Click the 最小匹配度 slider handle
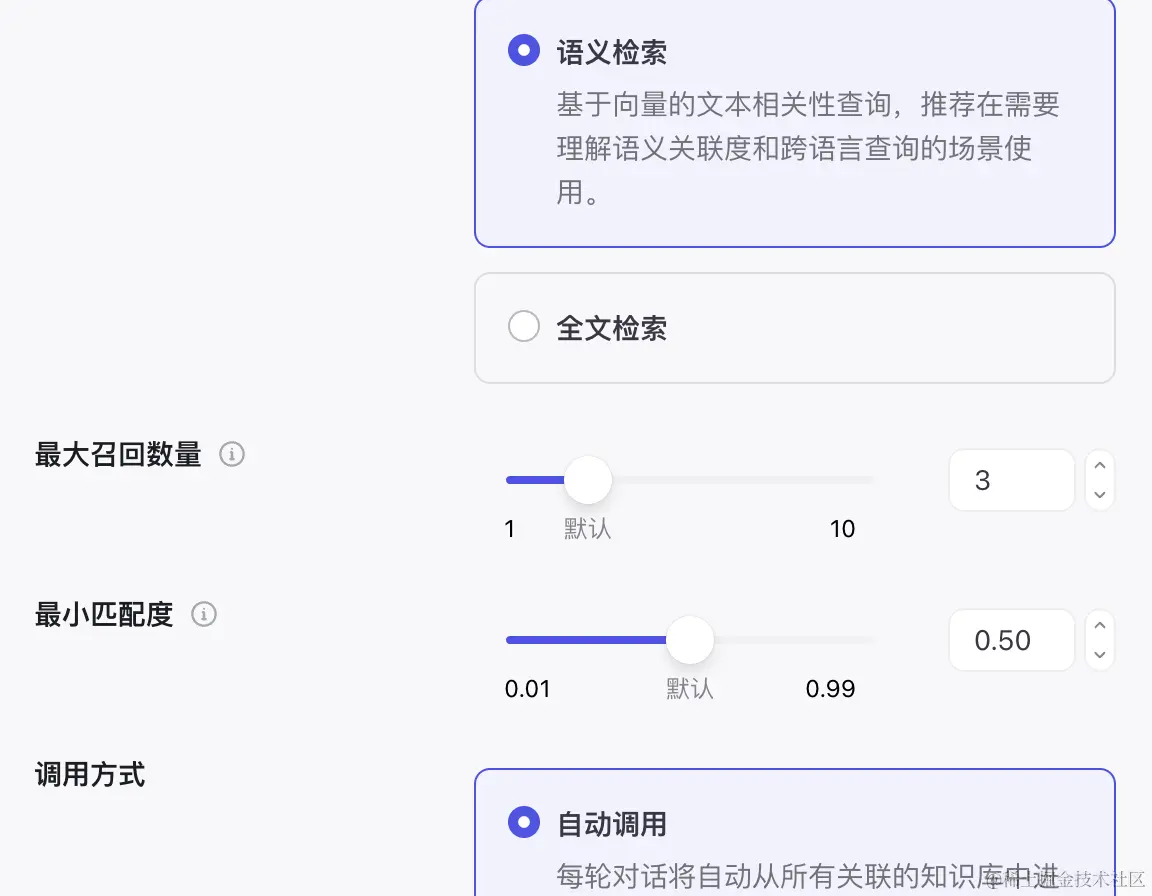Image resolution: width=1152 pixels, height=896 pixels. (690, 639)
